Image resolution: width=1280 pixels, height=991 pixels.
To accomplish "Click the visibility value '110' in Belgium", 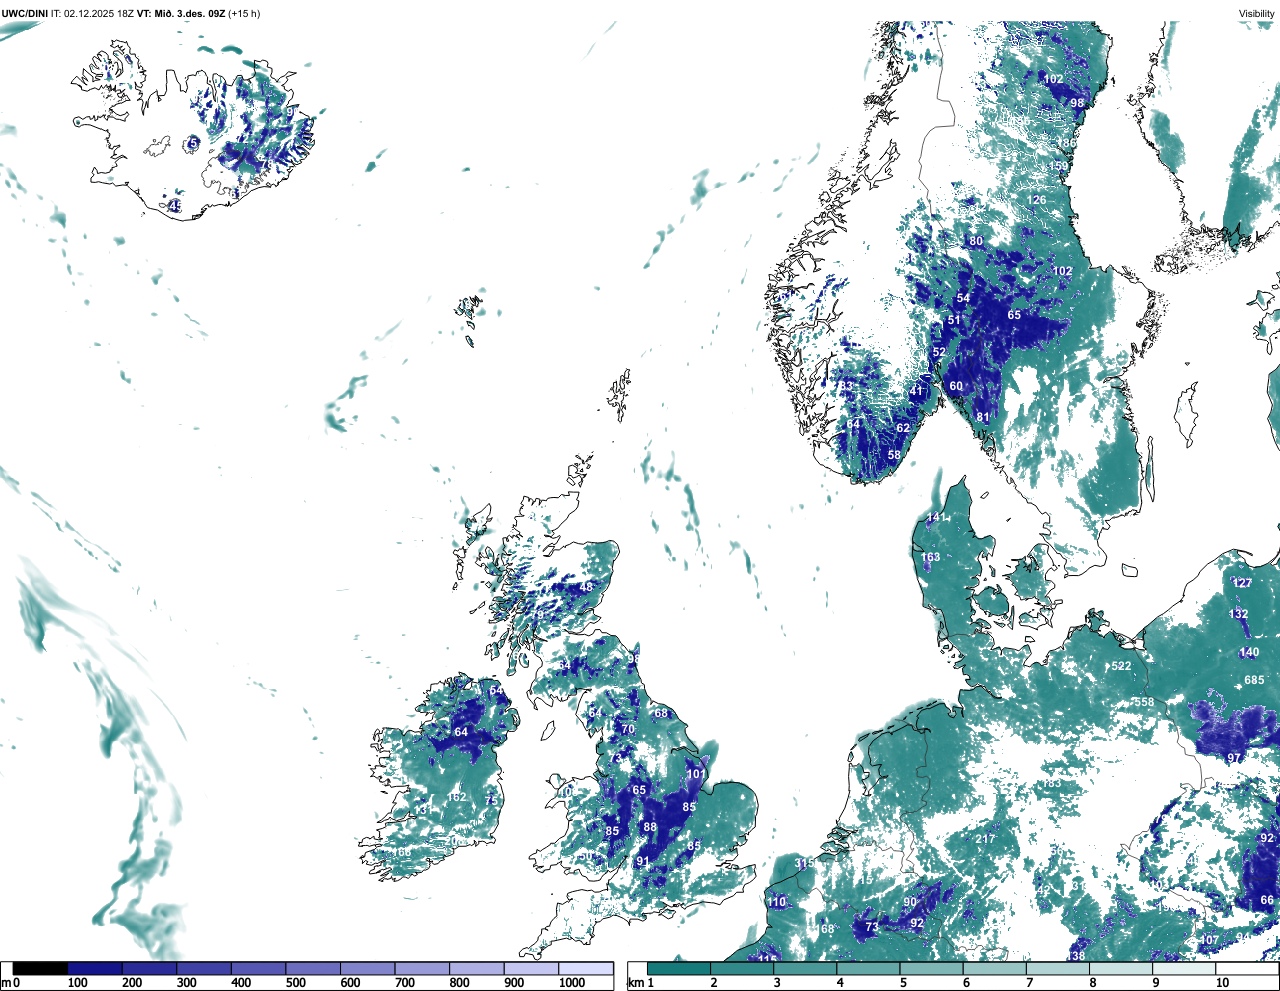I will point(776,902).
